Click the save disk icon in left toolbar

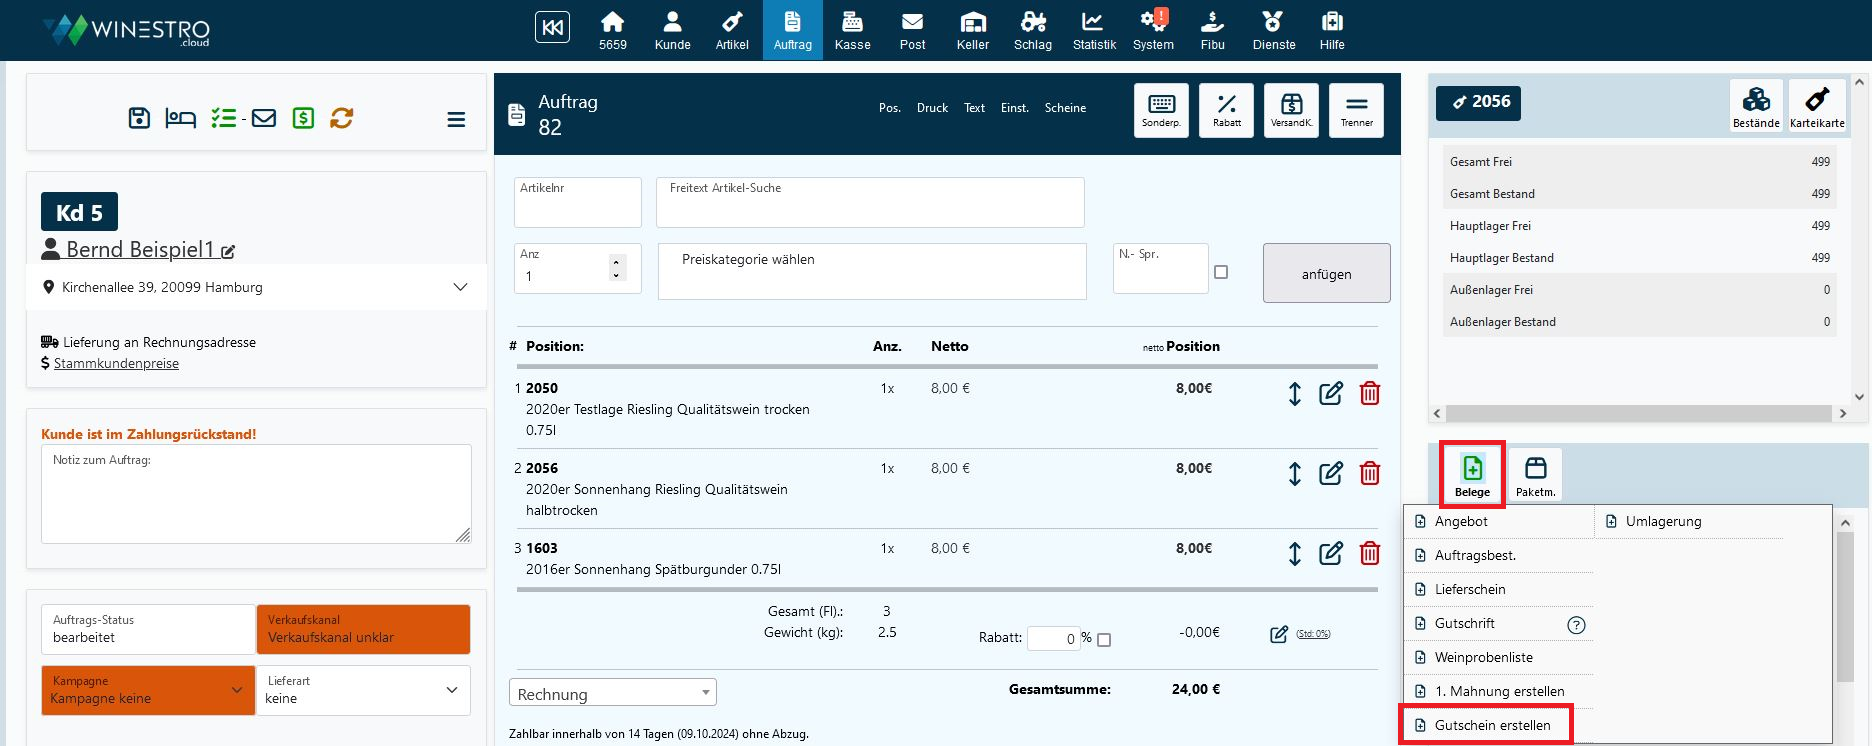point(140,118)
